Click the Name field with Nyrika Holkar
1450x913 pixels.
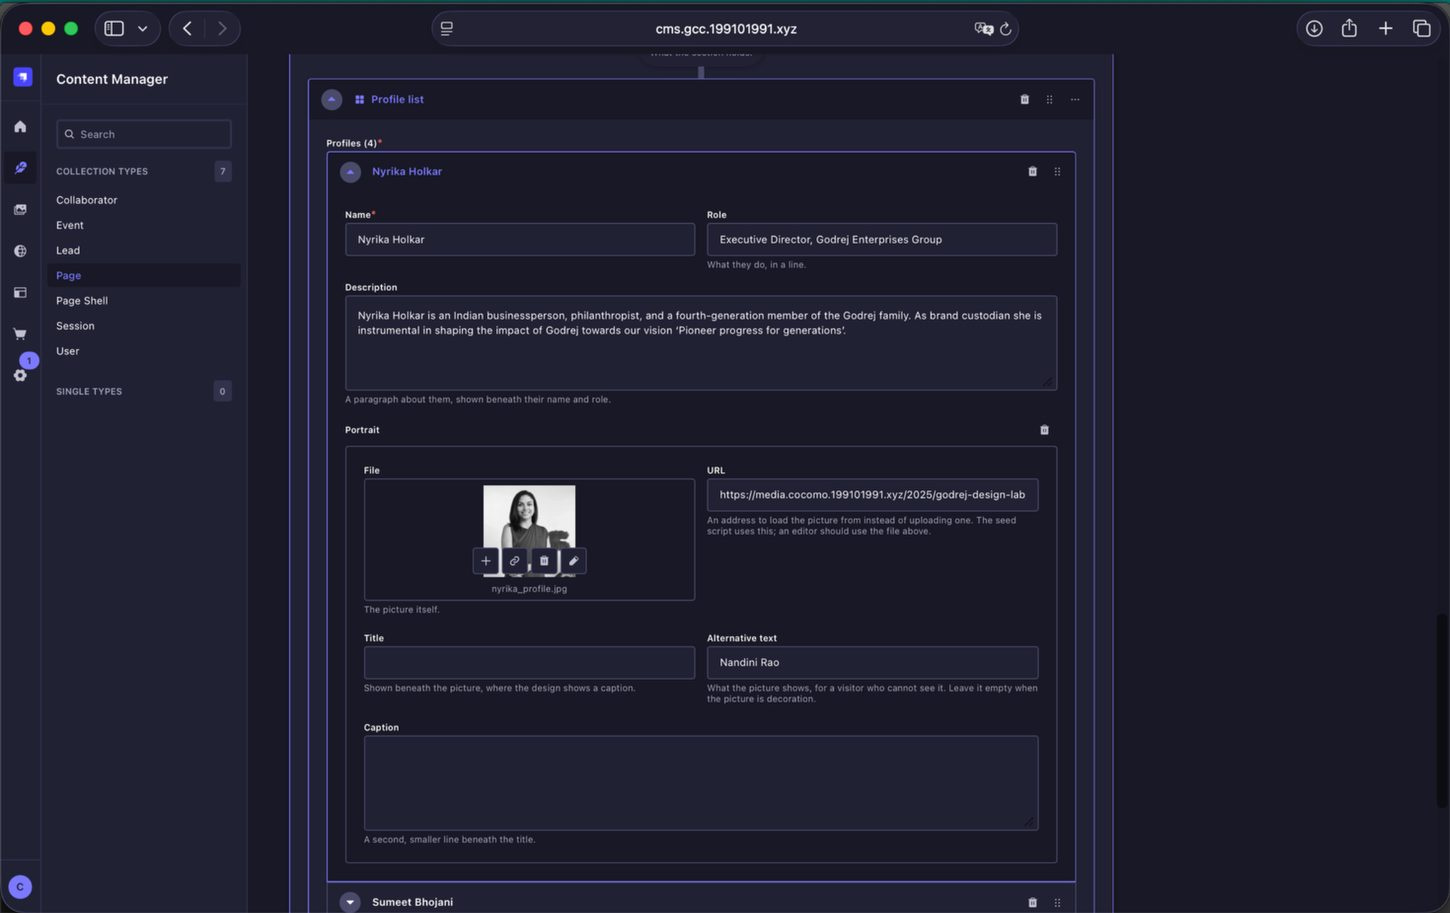coord(520,239)
